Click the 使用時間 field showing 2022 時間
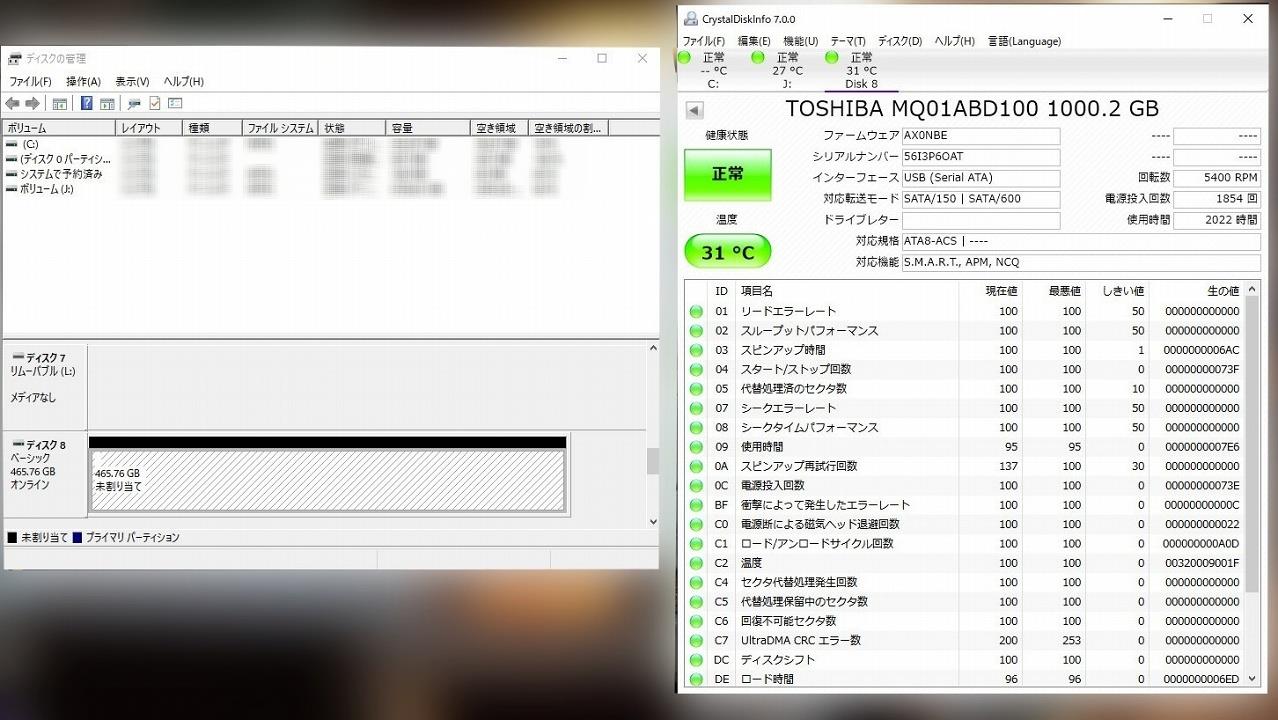The height and width of the screenshot is (720, 1278). 1216,220
